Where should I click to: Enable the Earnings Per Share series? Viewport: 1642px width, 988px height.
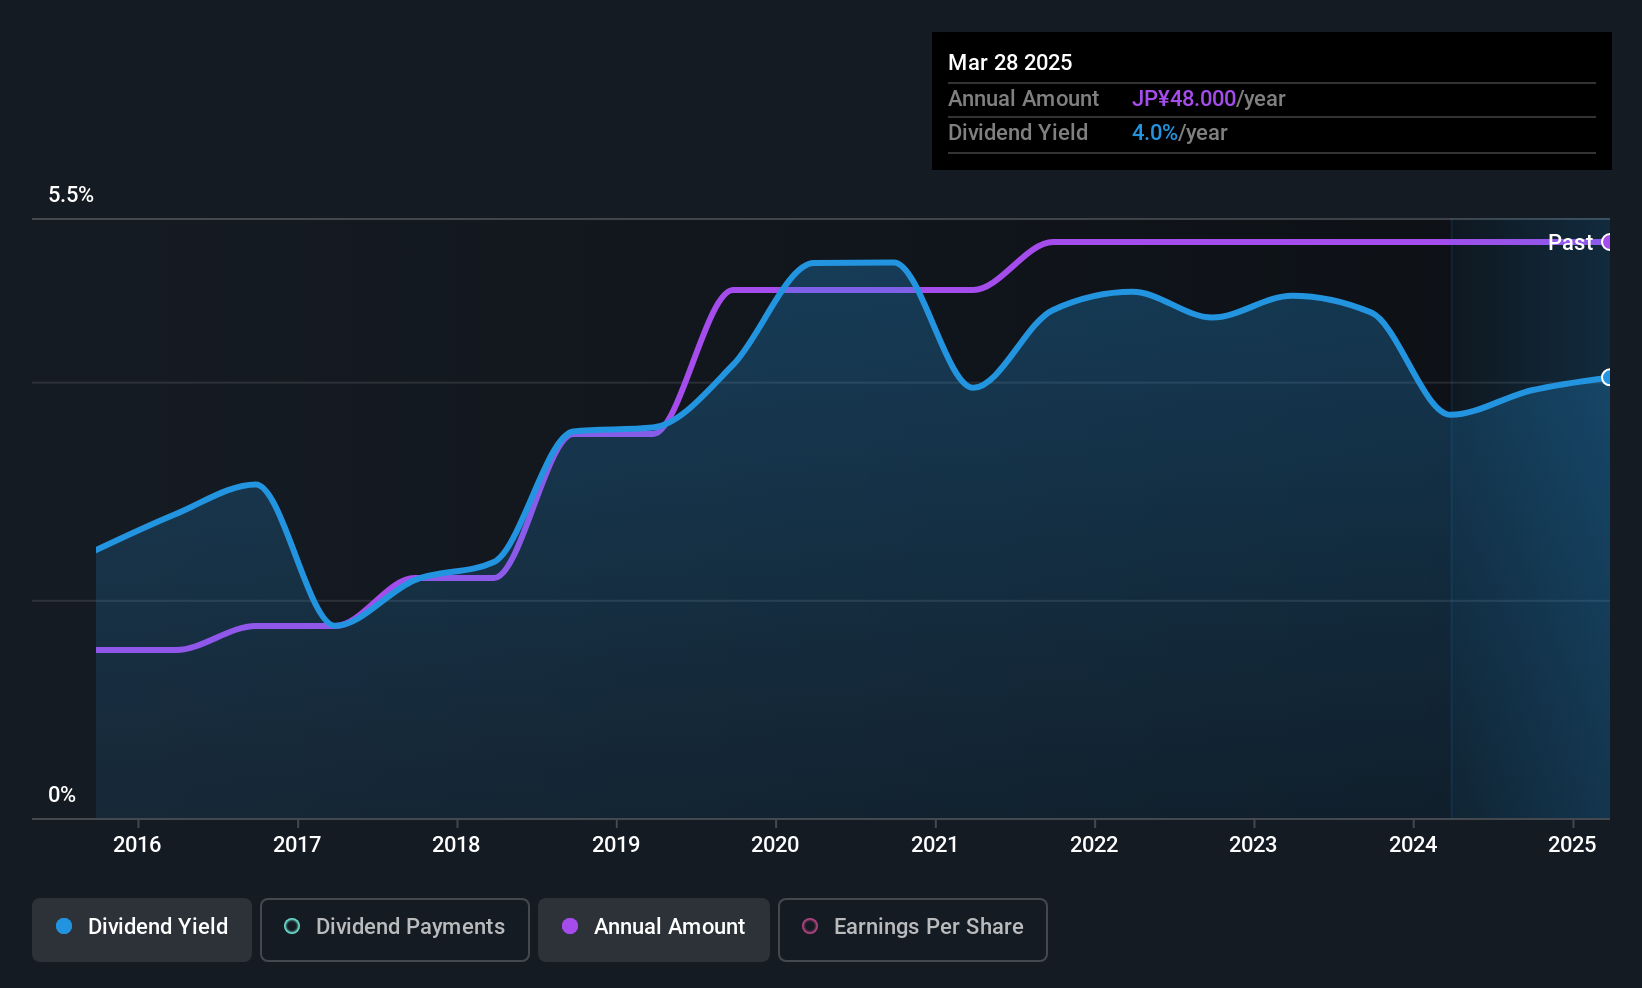coord(912,929)
